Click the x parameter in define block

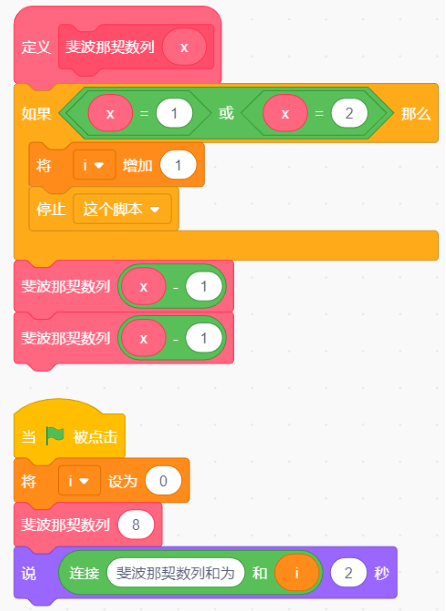coord(184,47)
